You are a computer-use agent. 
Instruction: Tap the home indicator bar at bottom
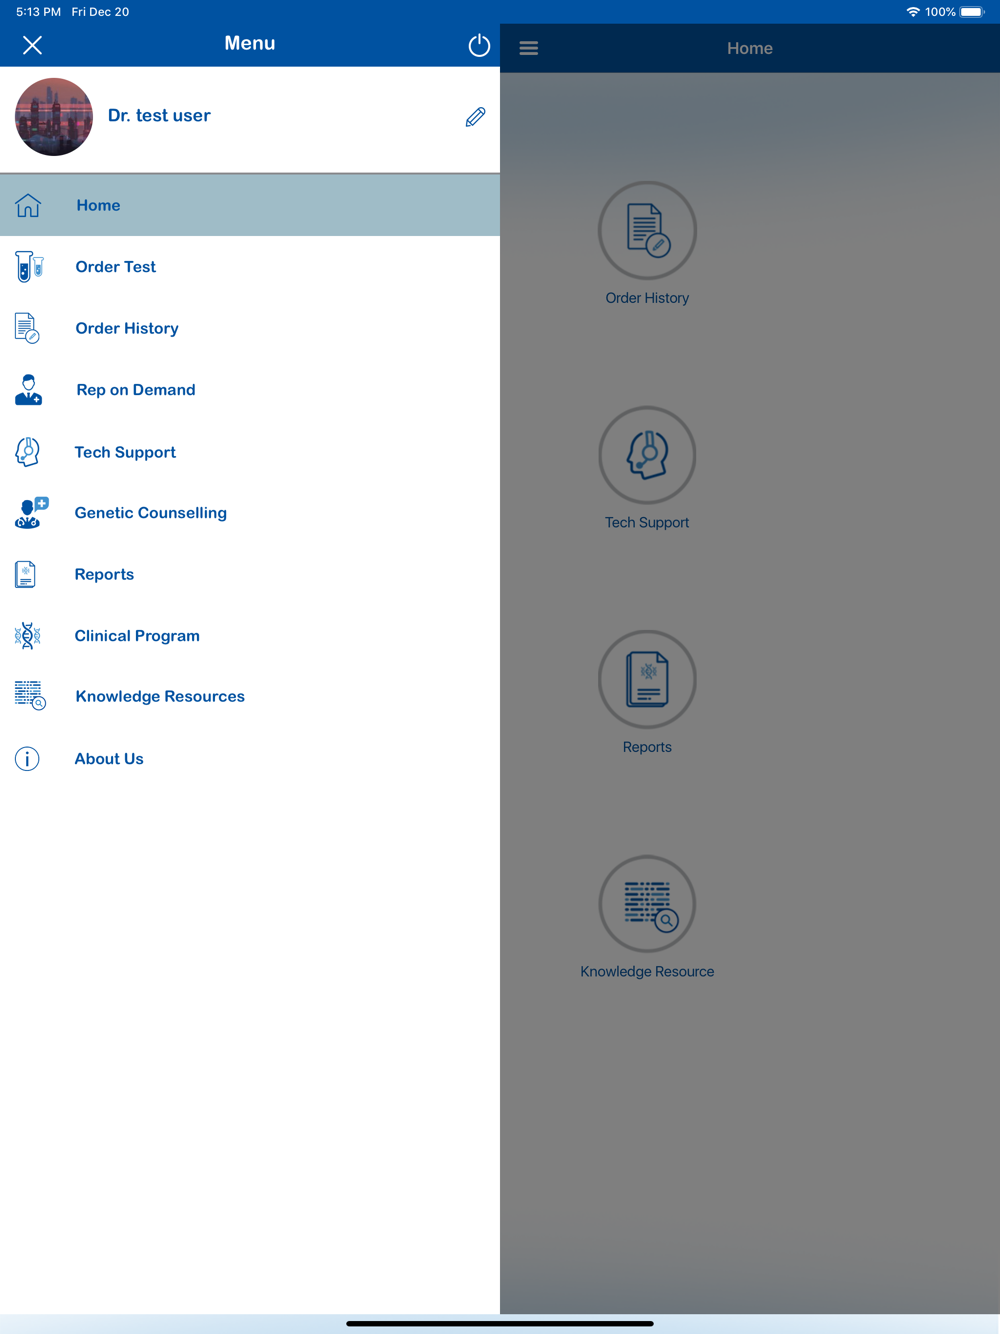click(500, 1323)
